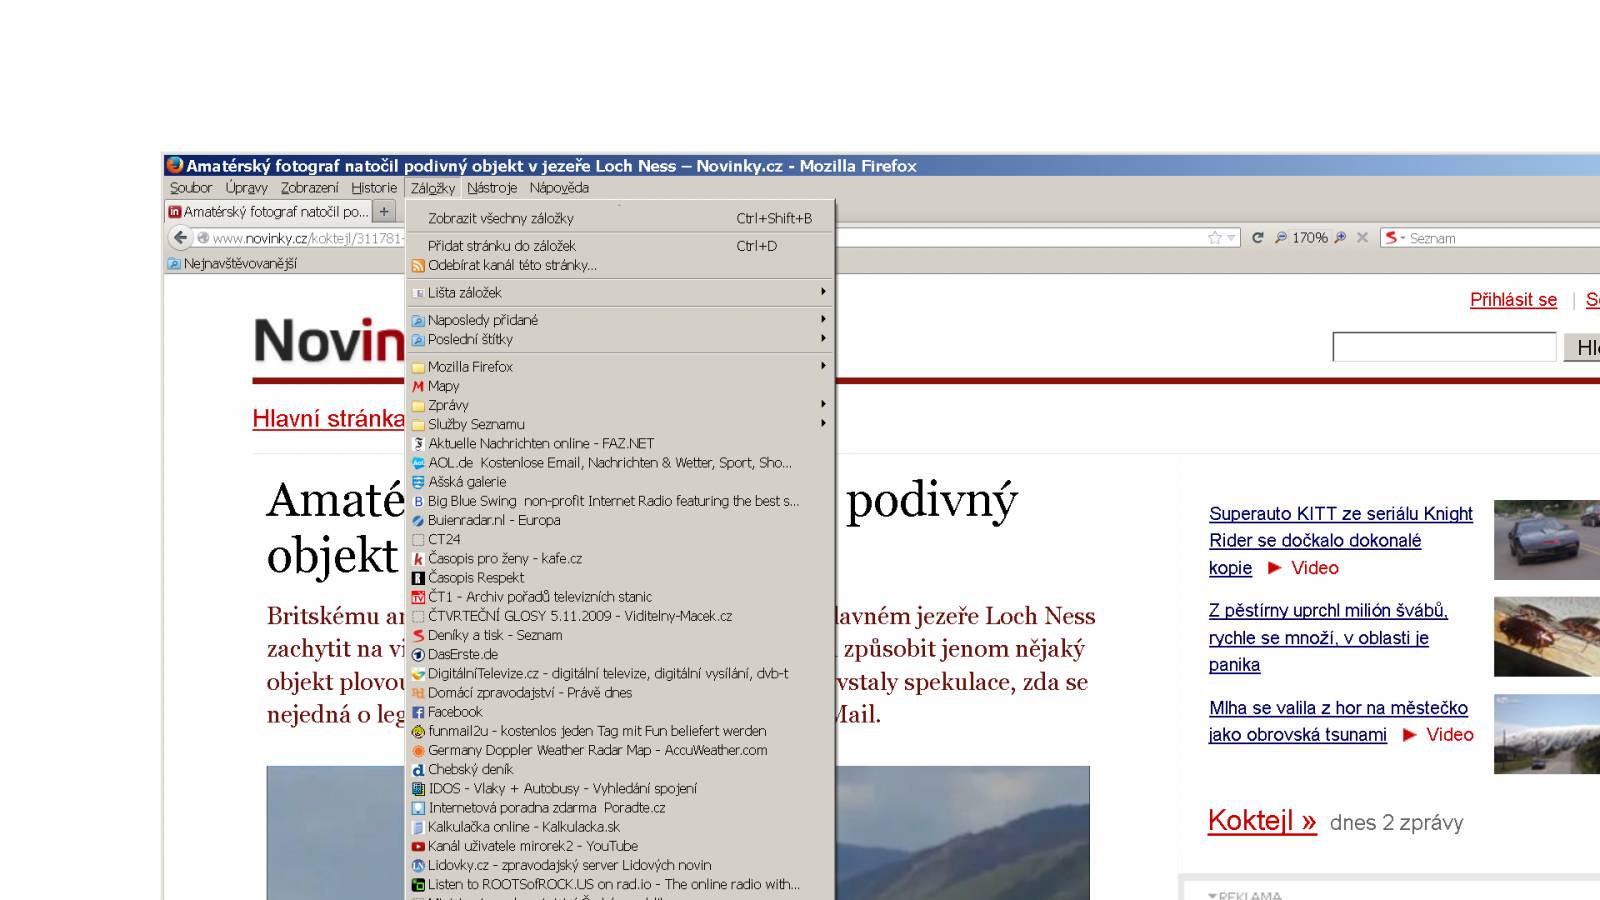Choose Zobrazit všechny záložky
The height and width of the screenshot is (900, 1600).
pos(620,218)
